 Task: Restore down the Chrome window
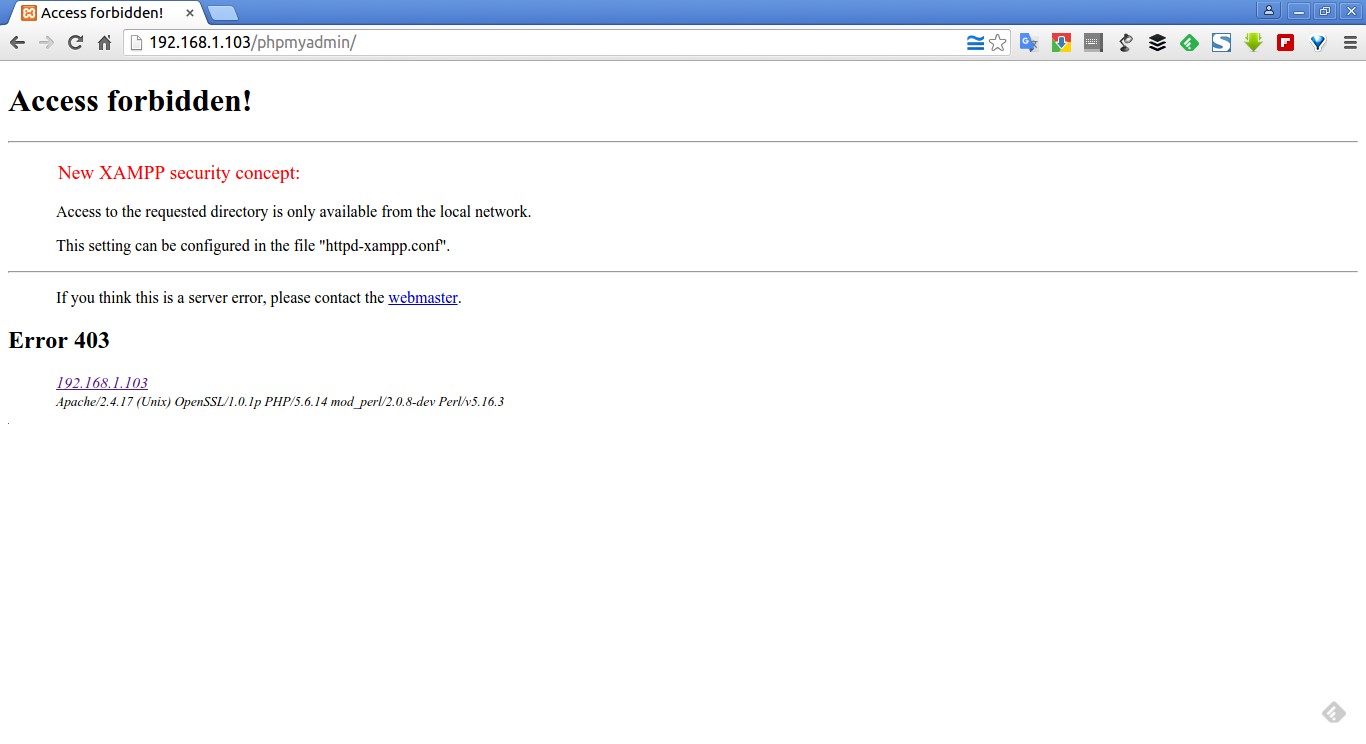(1325, 11)
